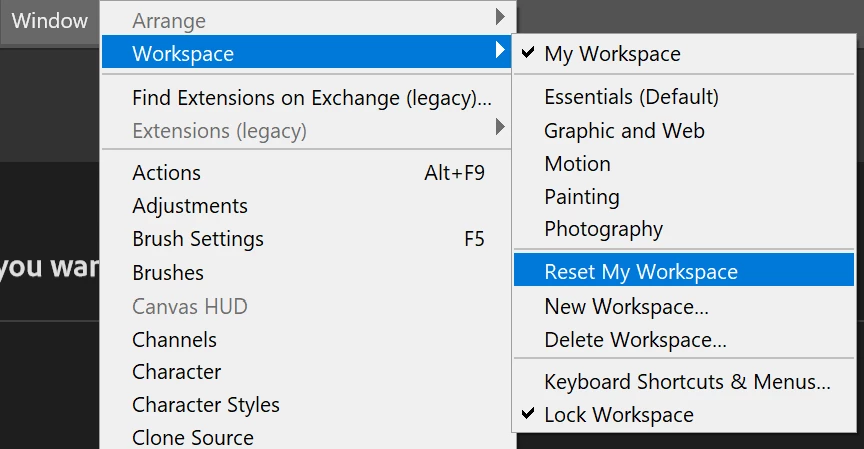864x449 pixels.
Task: Click Reset My Workspace
Action: [641, 272]
